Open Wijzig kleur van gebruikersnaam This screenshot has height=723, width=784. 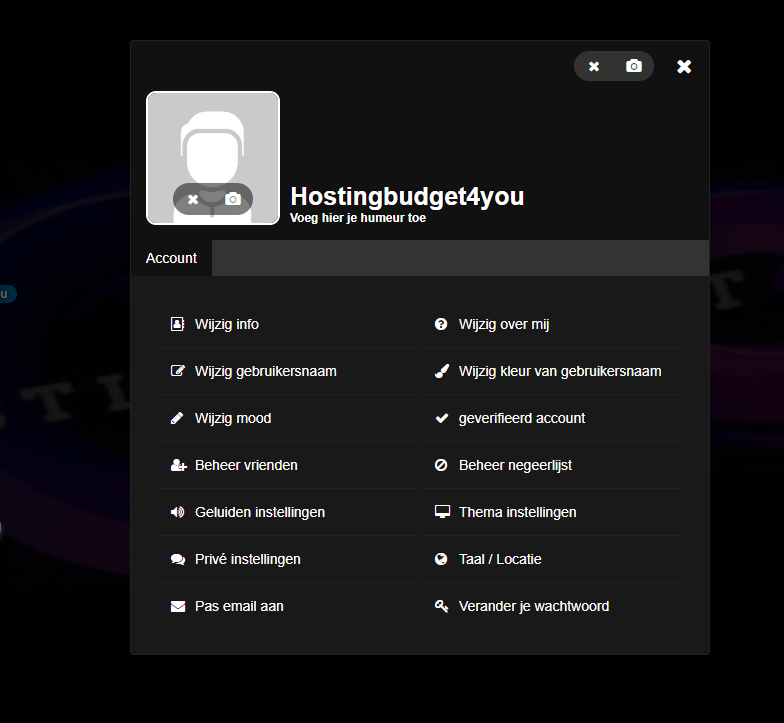[x=560, y=371]
